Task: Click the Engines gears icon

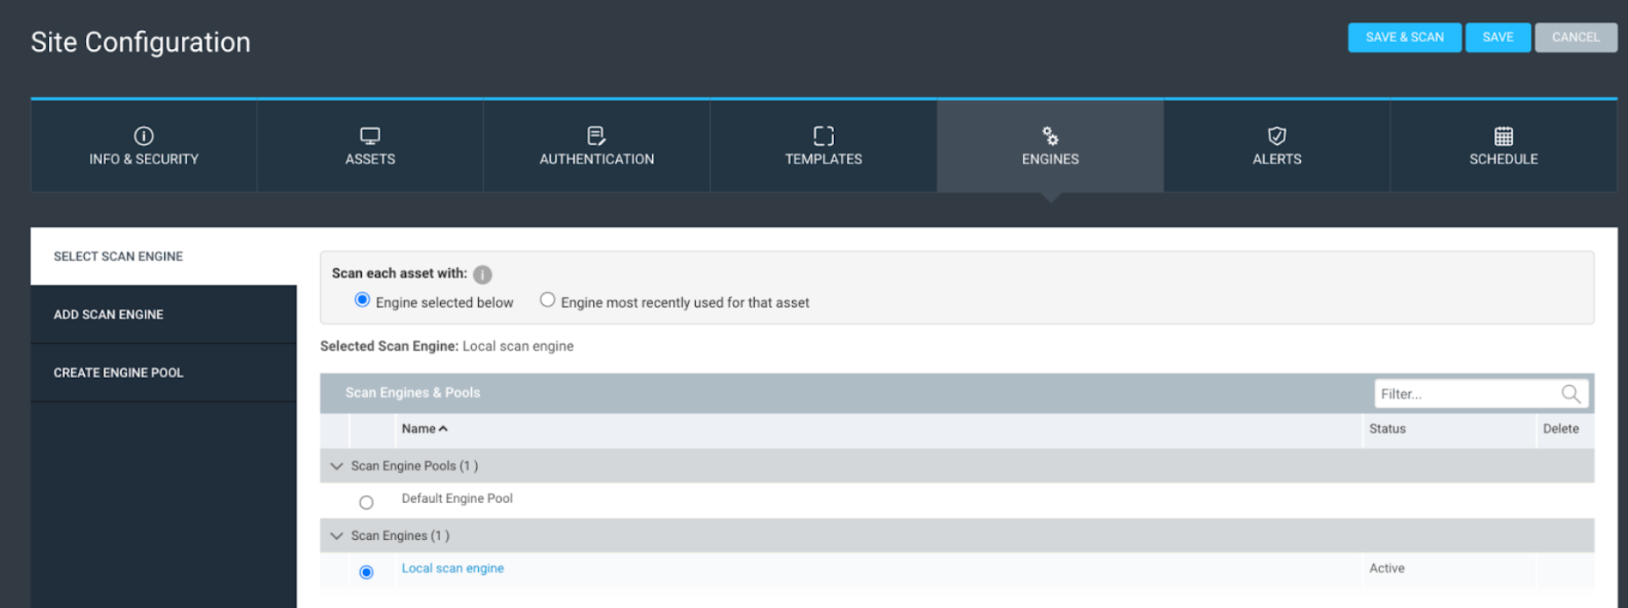Action: (1050, 136)
